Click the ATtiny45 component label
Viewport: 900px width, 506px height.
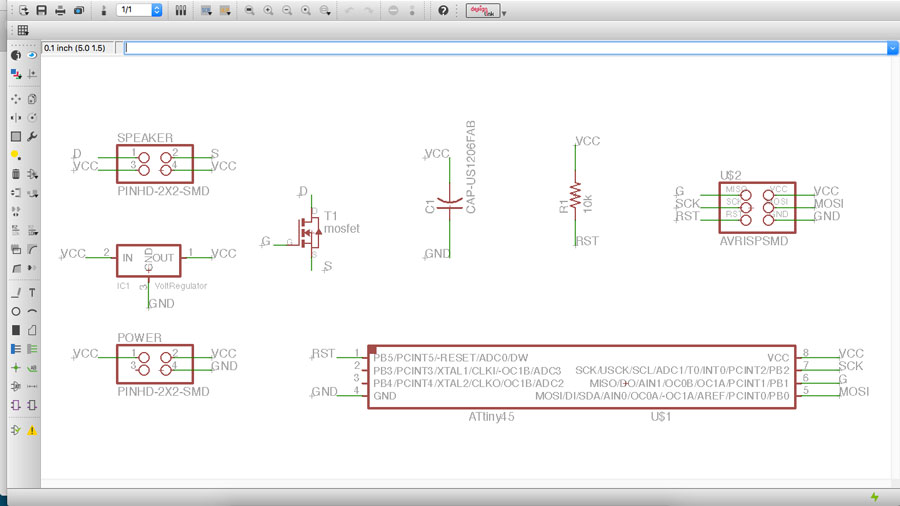click(x=491, y=417)
